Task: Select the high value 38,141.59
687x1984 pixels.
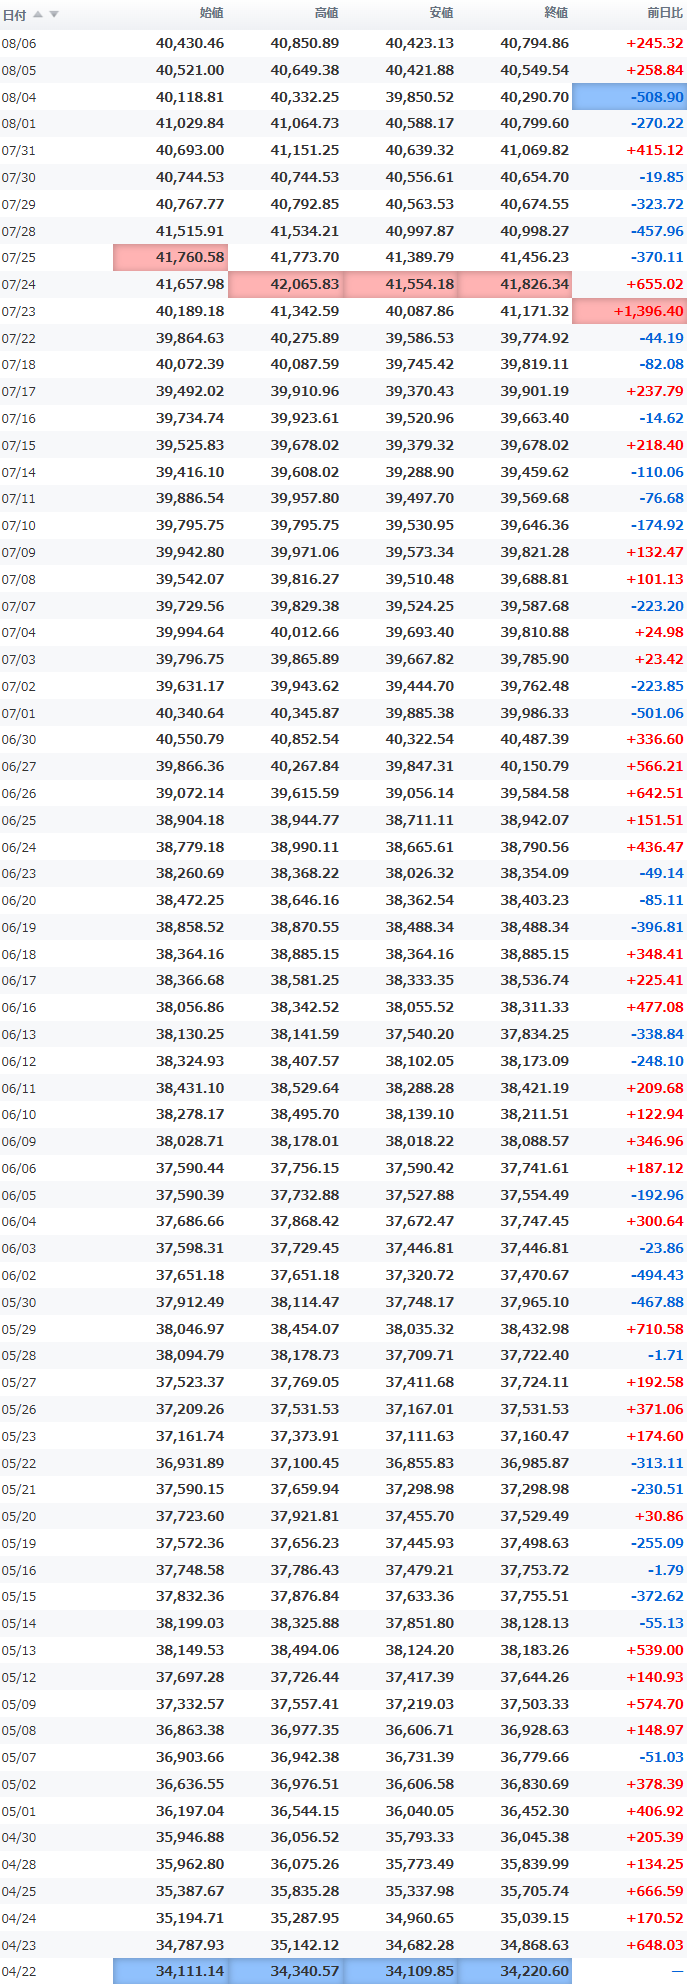Action: click(305, 1034)
